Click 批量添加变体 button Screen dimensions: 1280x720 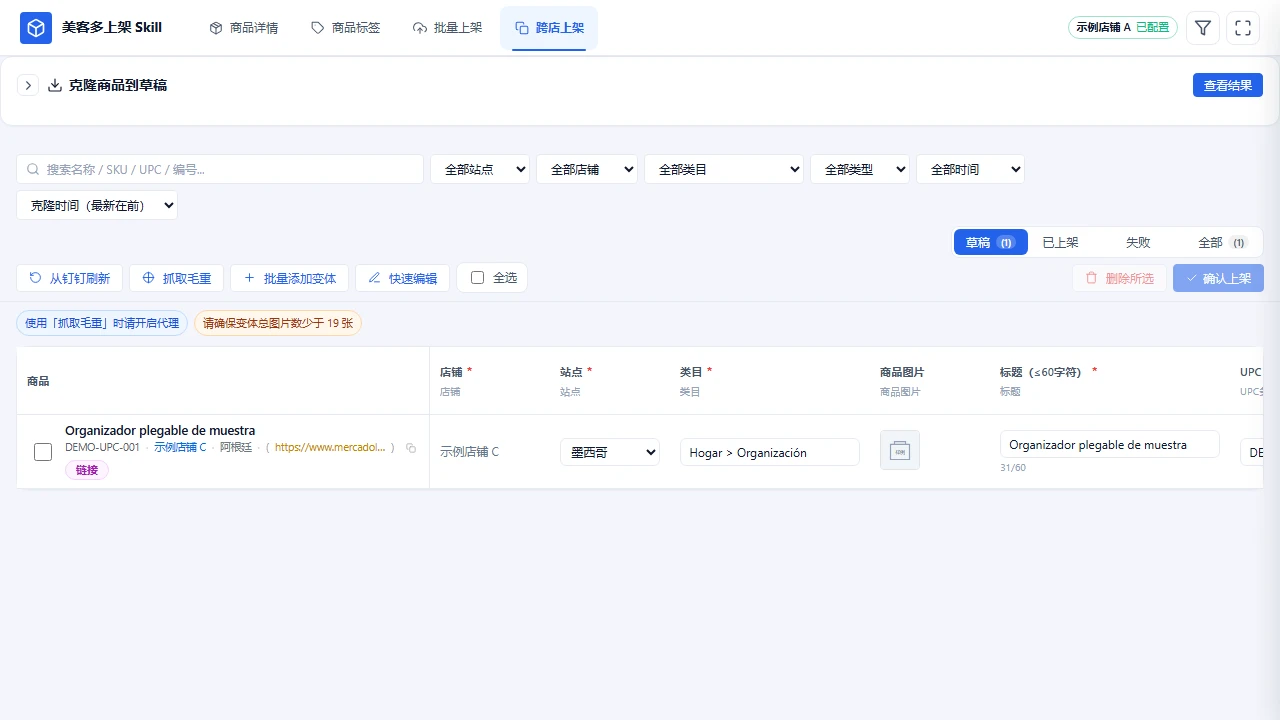tap(290, 278)
